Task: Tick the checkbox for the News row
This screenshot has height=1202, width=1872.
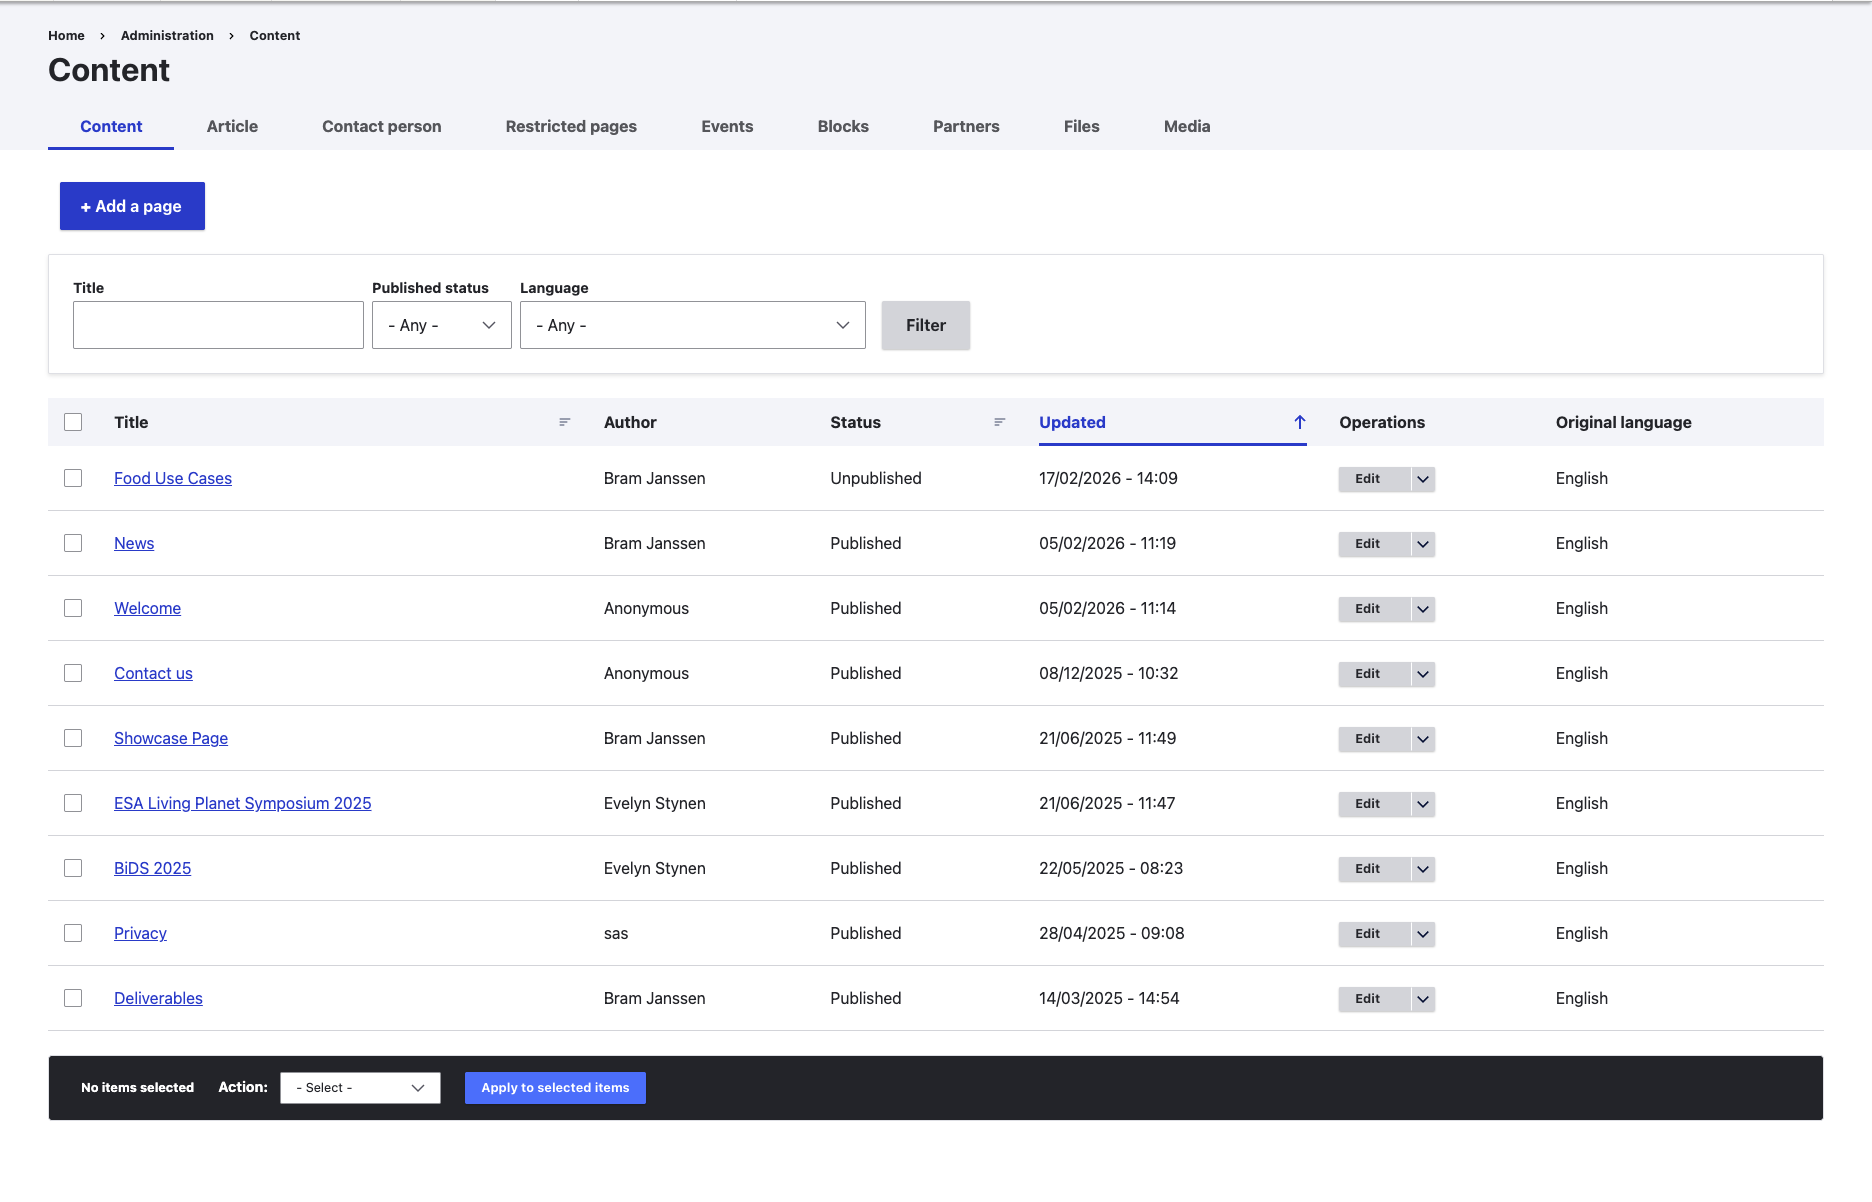Action: click(x=73, y=543)
